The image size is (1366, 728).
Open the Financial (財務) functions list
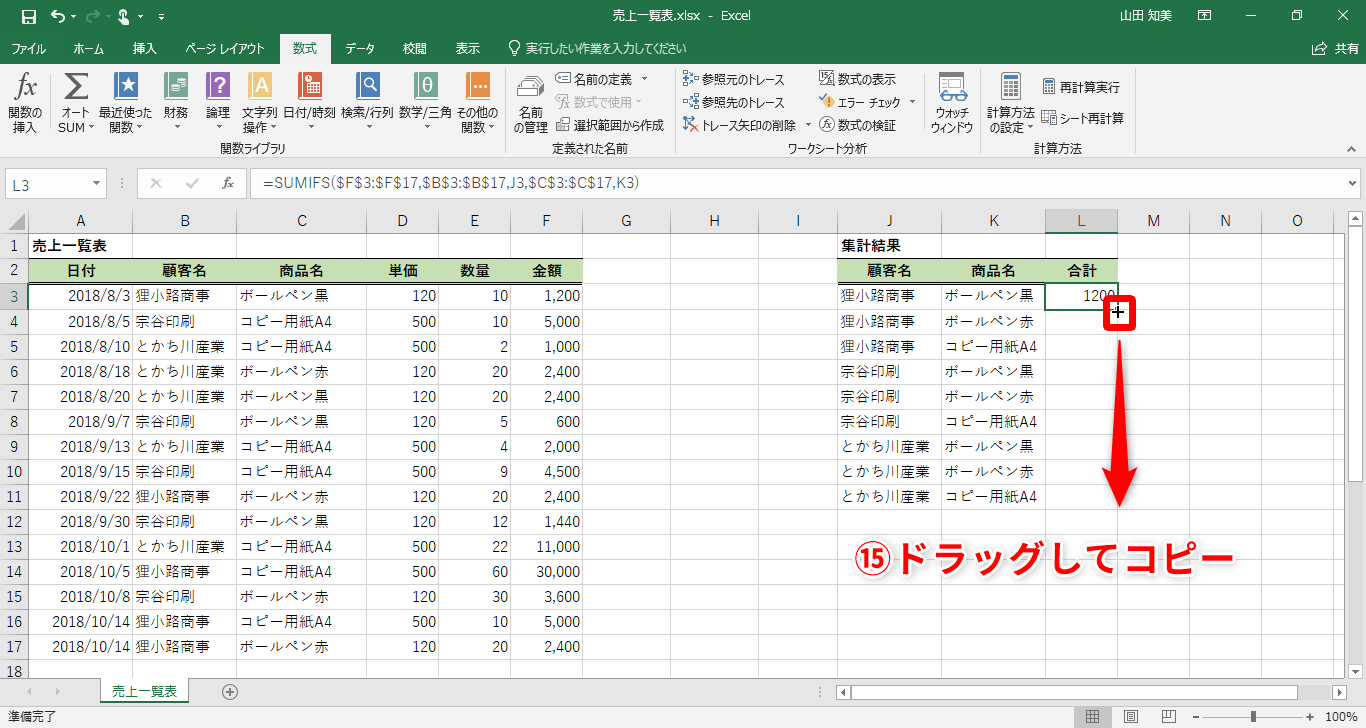(176, 103)
